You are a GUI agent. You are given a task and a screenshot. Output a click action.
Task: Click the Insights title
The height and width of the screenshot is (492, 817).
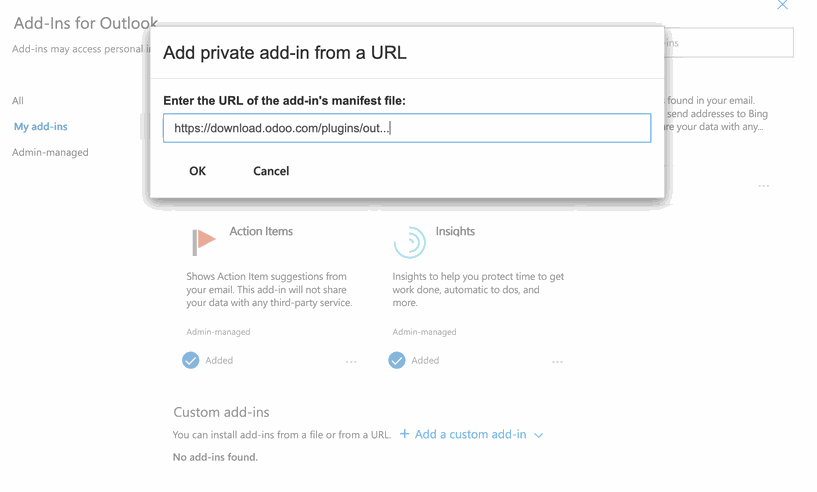coord(455,231)
